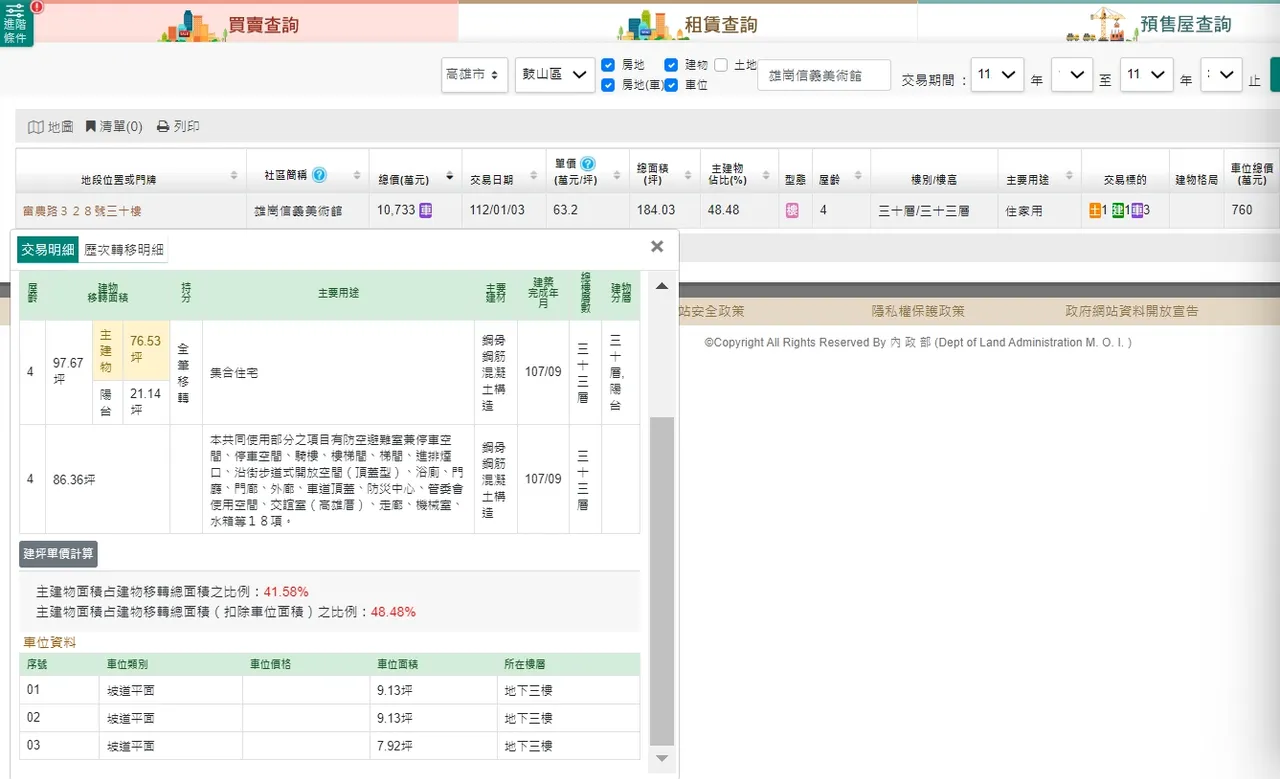Click purple 車 badge beside 10,733
Screen dimensions: 1280x779
425,210
